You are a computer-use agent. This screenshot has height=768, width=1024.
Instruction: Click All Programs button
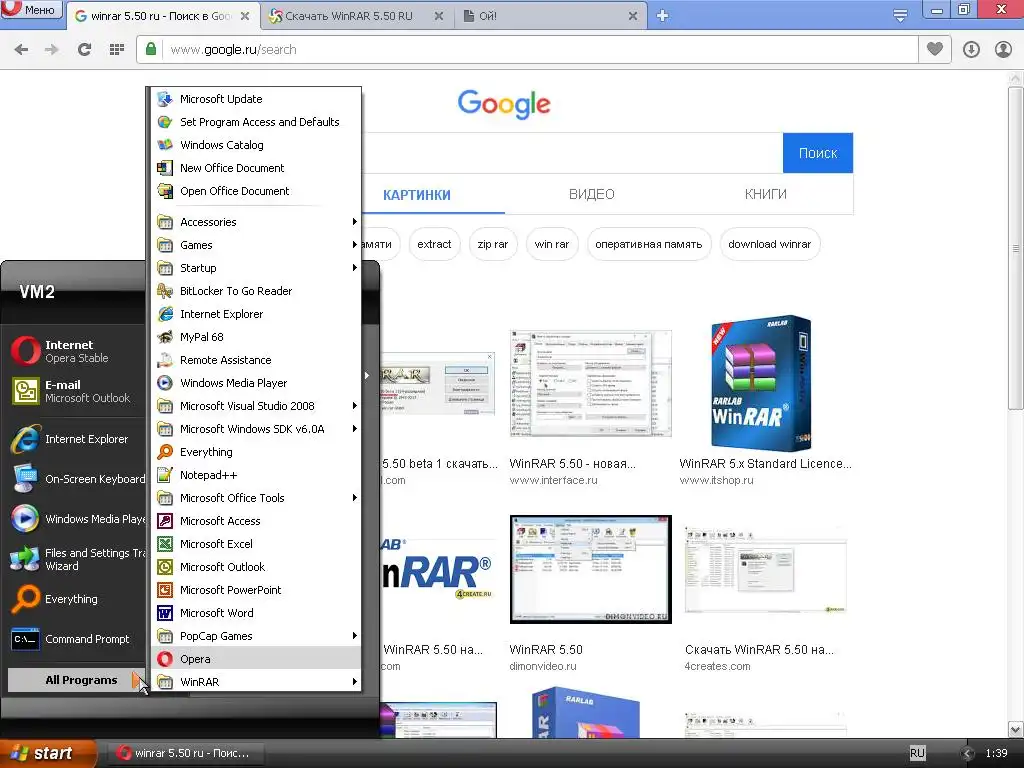[76, 680]
